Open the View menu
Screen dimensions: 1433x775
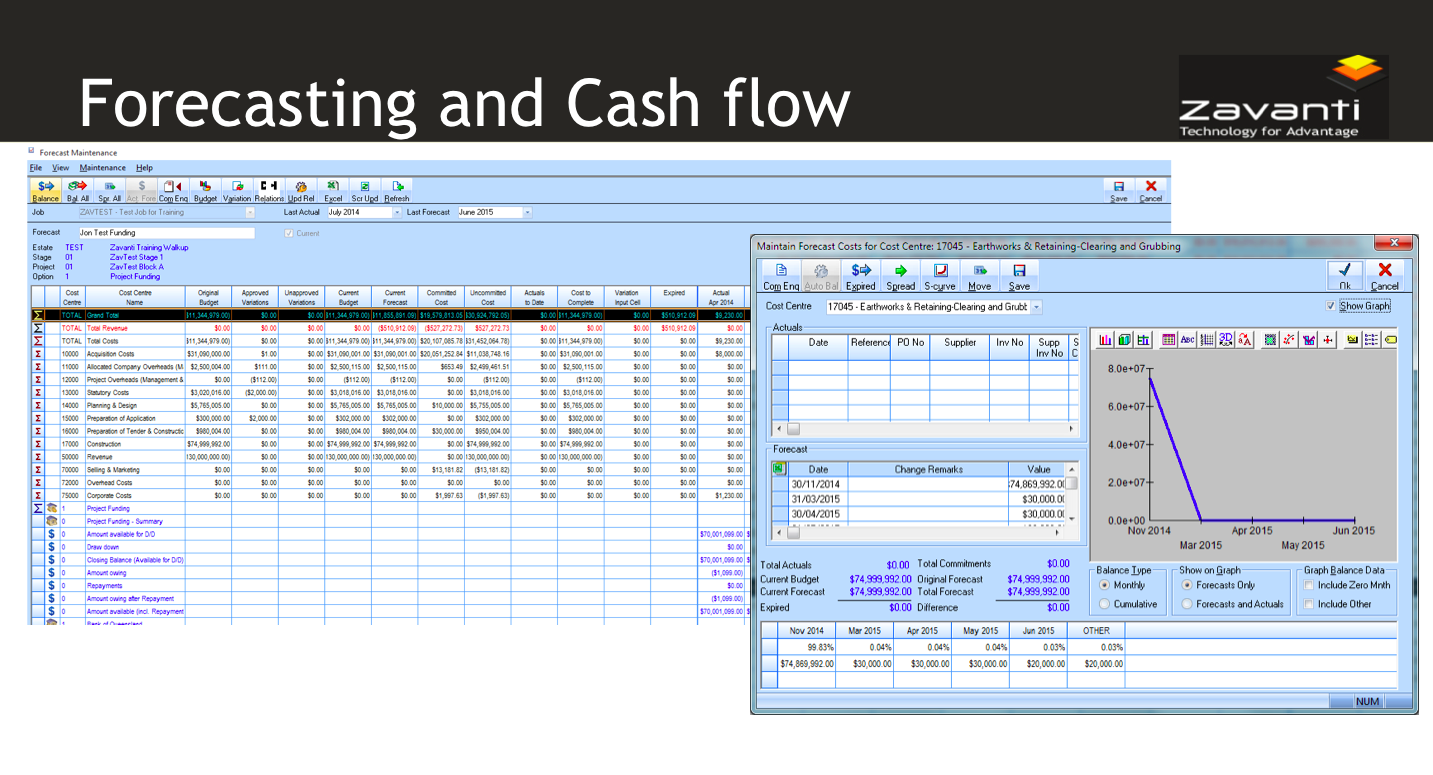[x=61, y=168]
